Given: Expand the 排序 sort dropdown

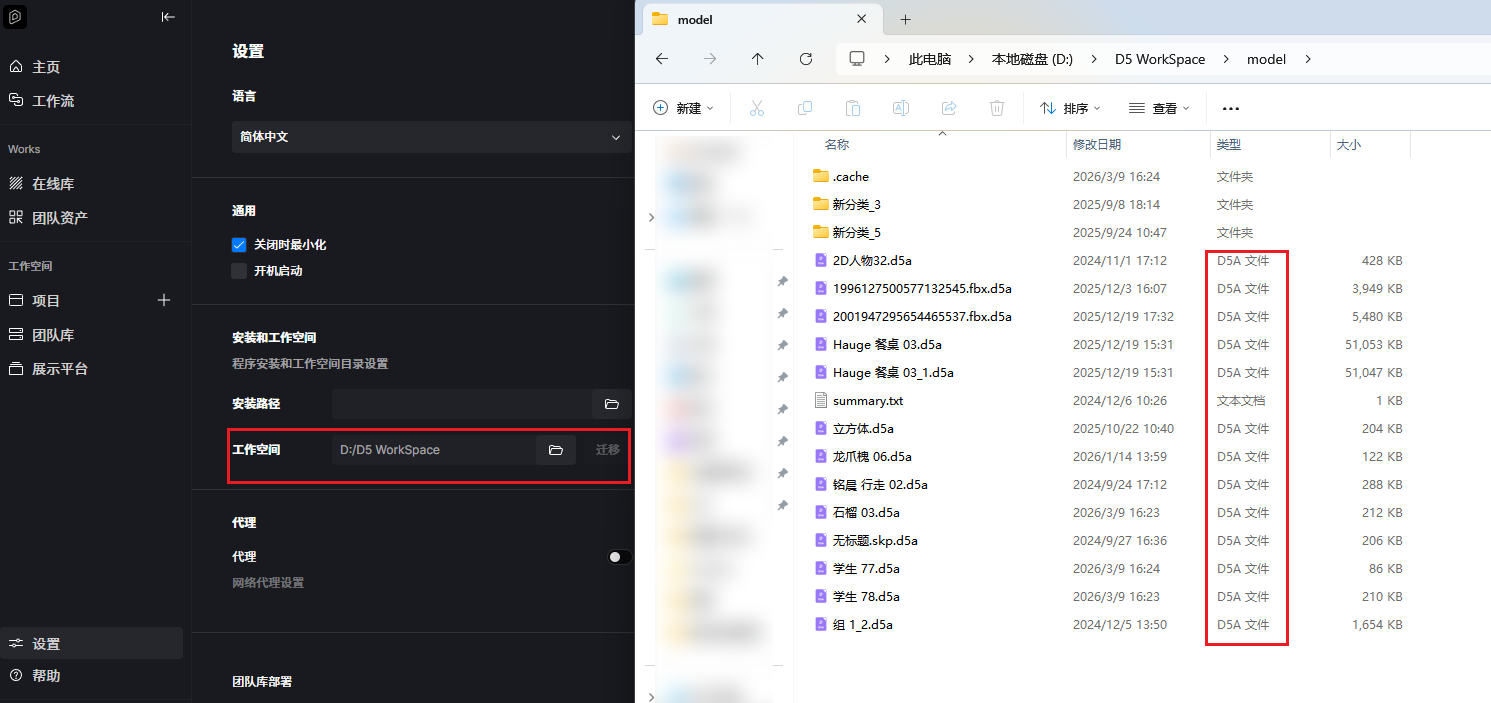Looking at the screenshot, I should (1069, 108).
